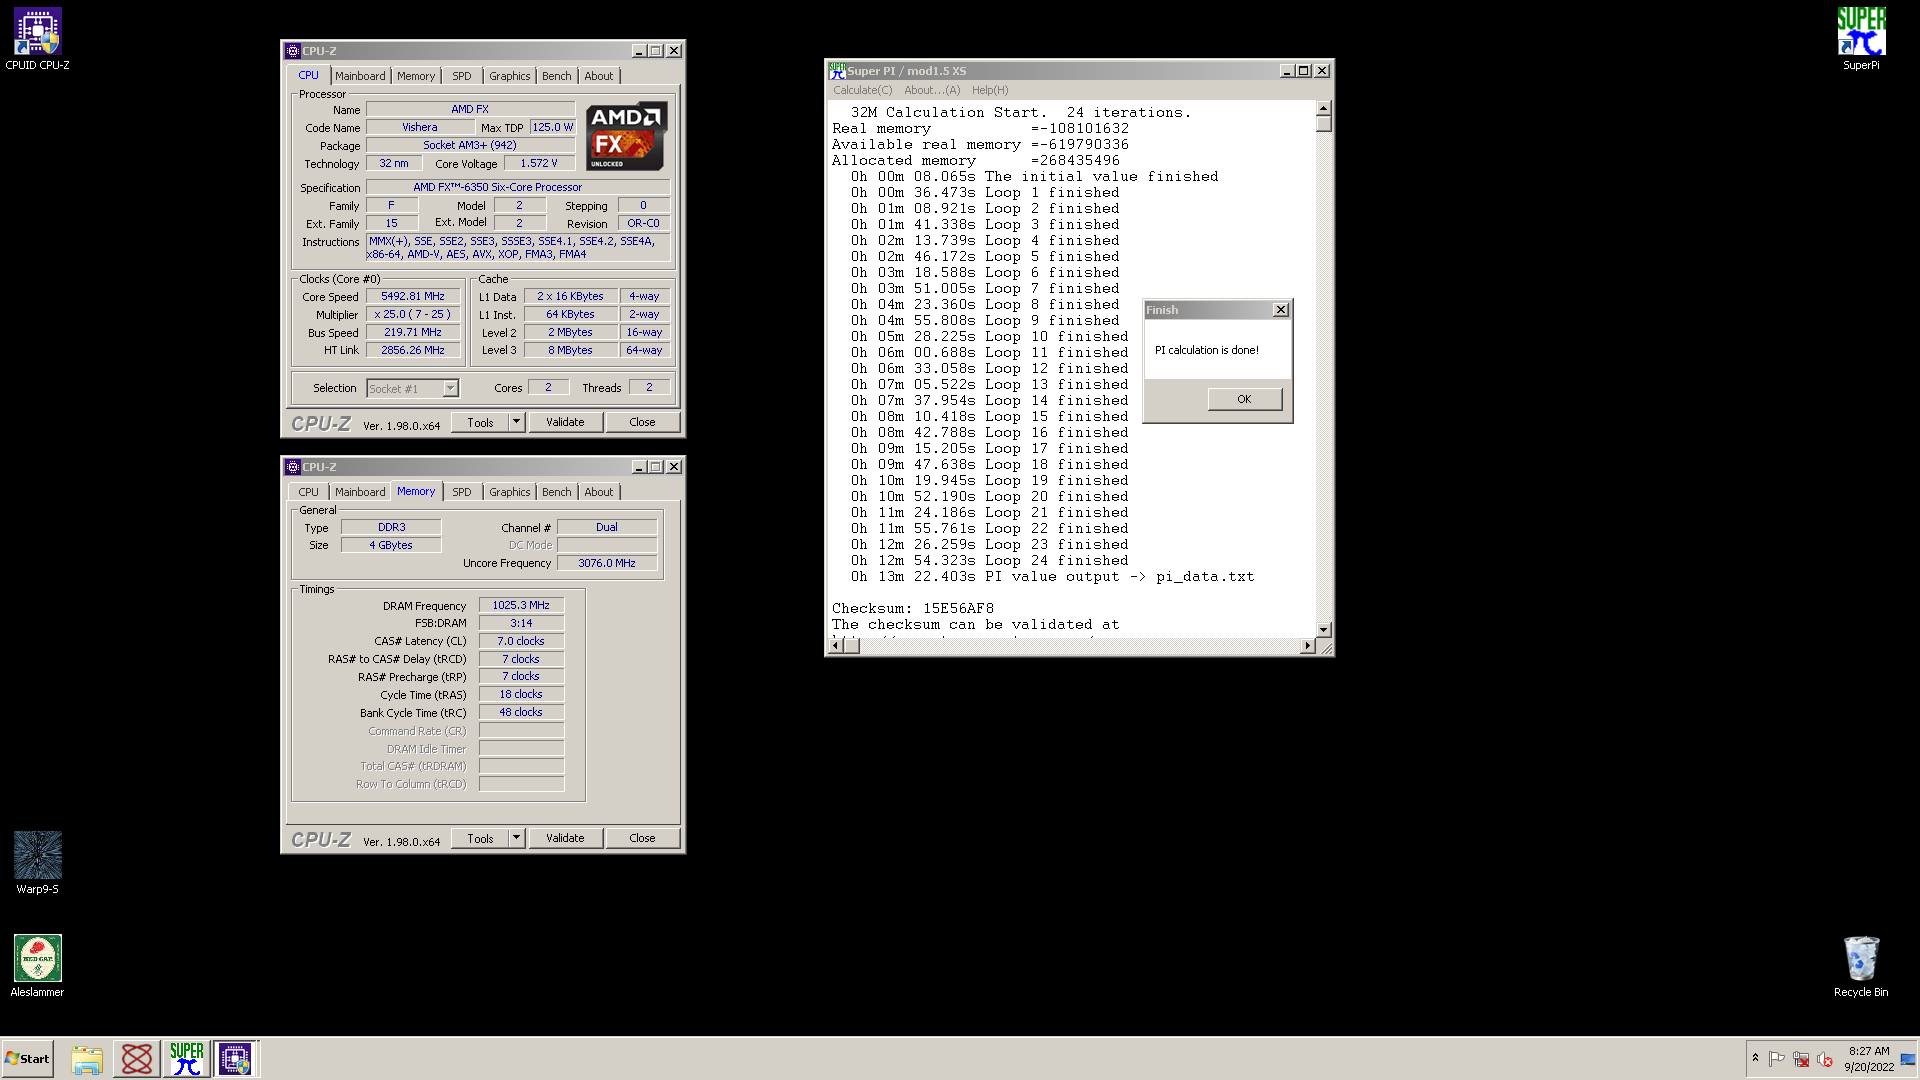The height and width of the screenshot is (1080, 1920).
Task: Click the Specification AMD FX-6350 field
Action: coord(518,188)
